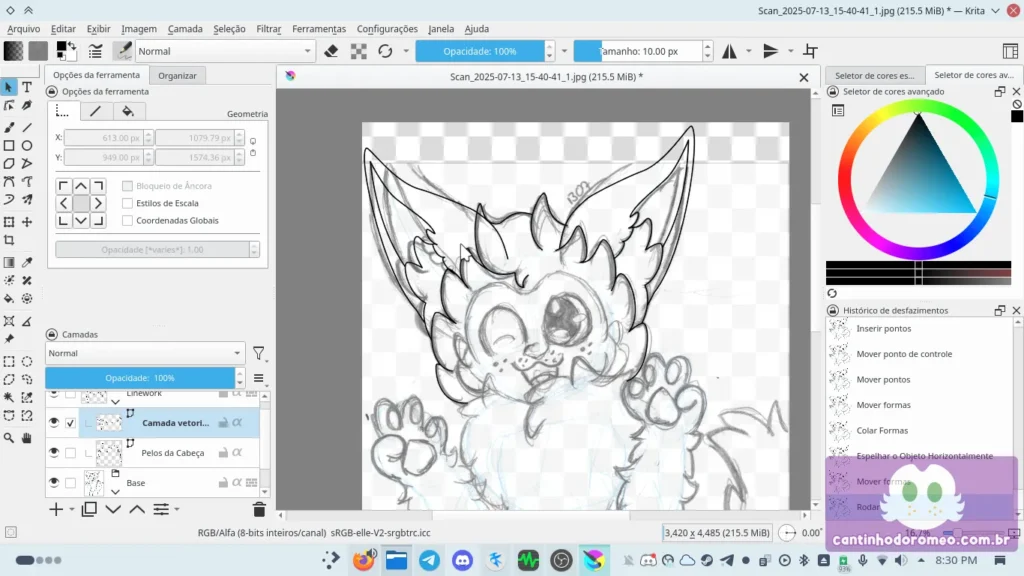Open the layer properties dropdown arrow
Viewport: 1024px width, 576px height.
click(x=177, y=509)
